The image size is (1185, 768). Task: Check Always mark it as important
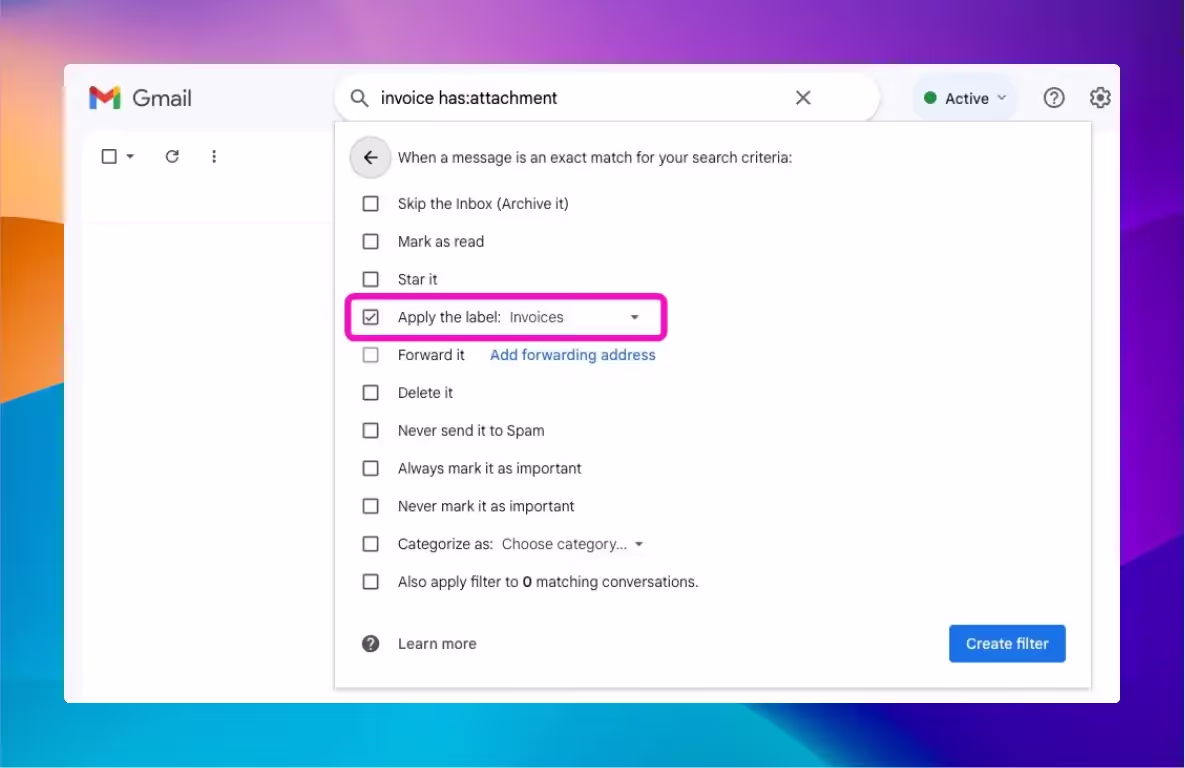(x=370, y=469)
